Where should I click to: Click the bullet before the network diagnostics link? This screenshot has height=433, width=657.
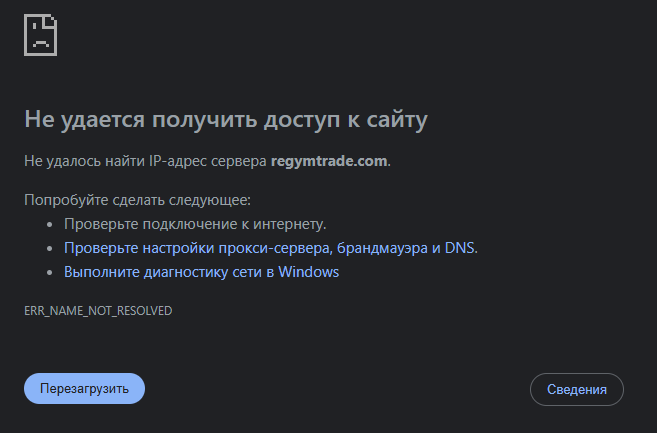click(50, 272)
